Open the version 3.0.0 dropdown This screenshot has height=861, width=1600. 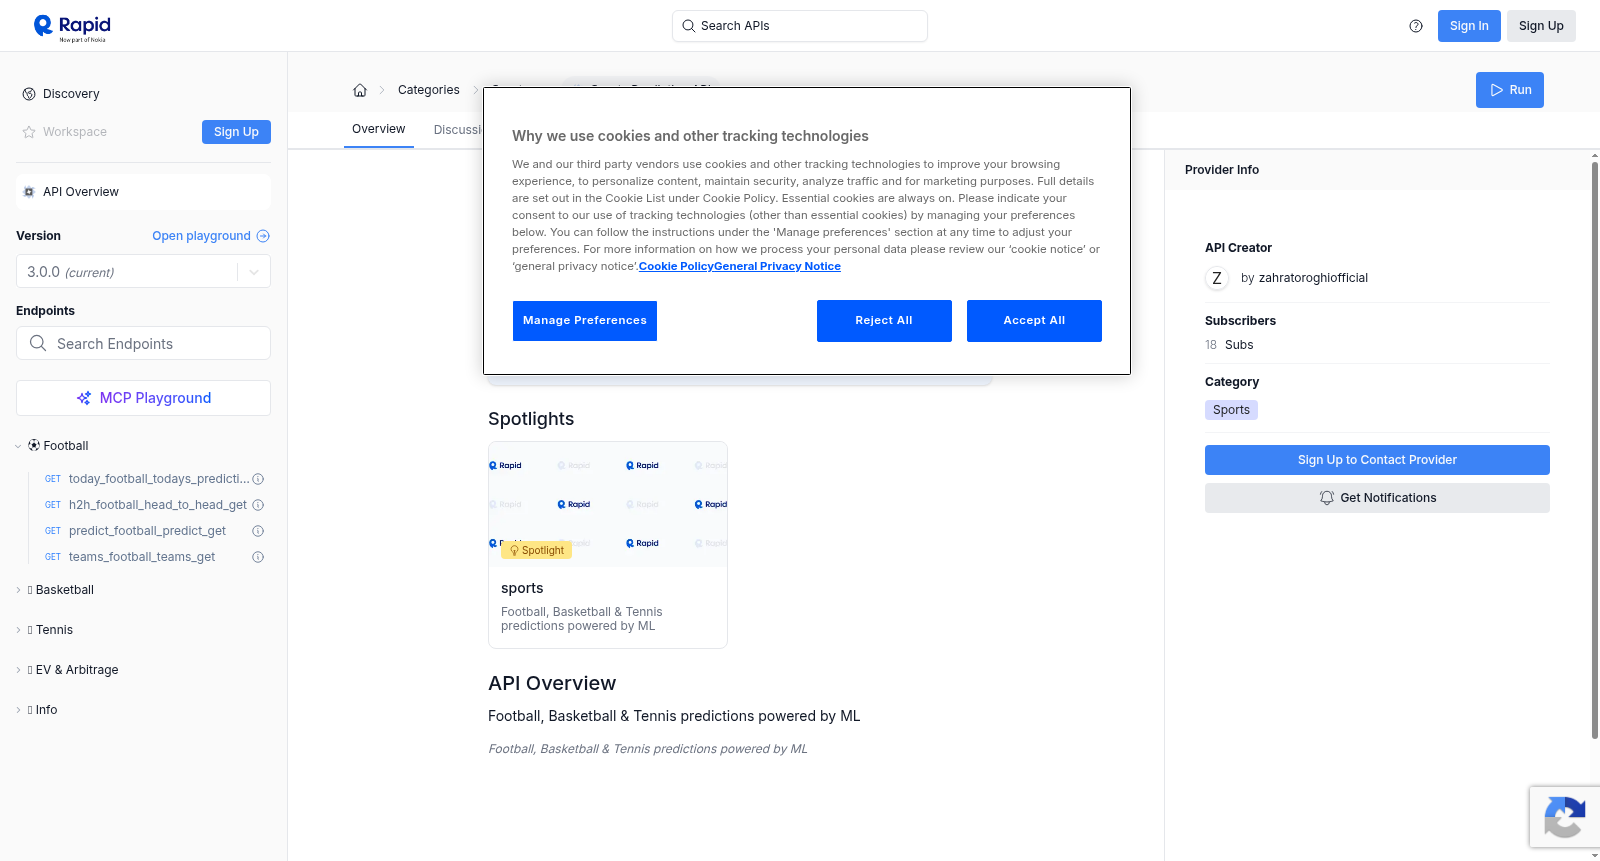[143, 272]
